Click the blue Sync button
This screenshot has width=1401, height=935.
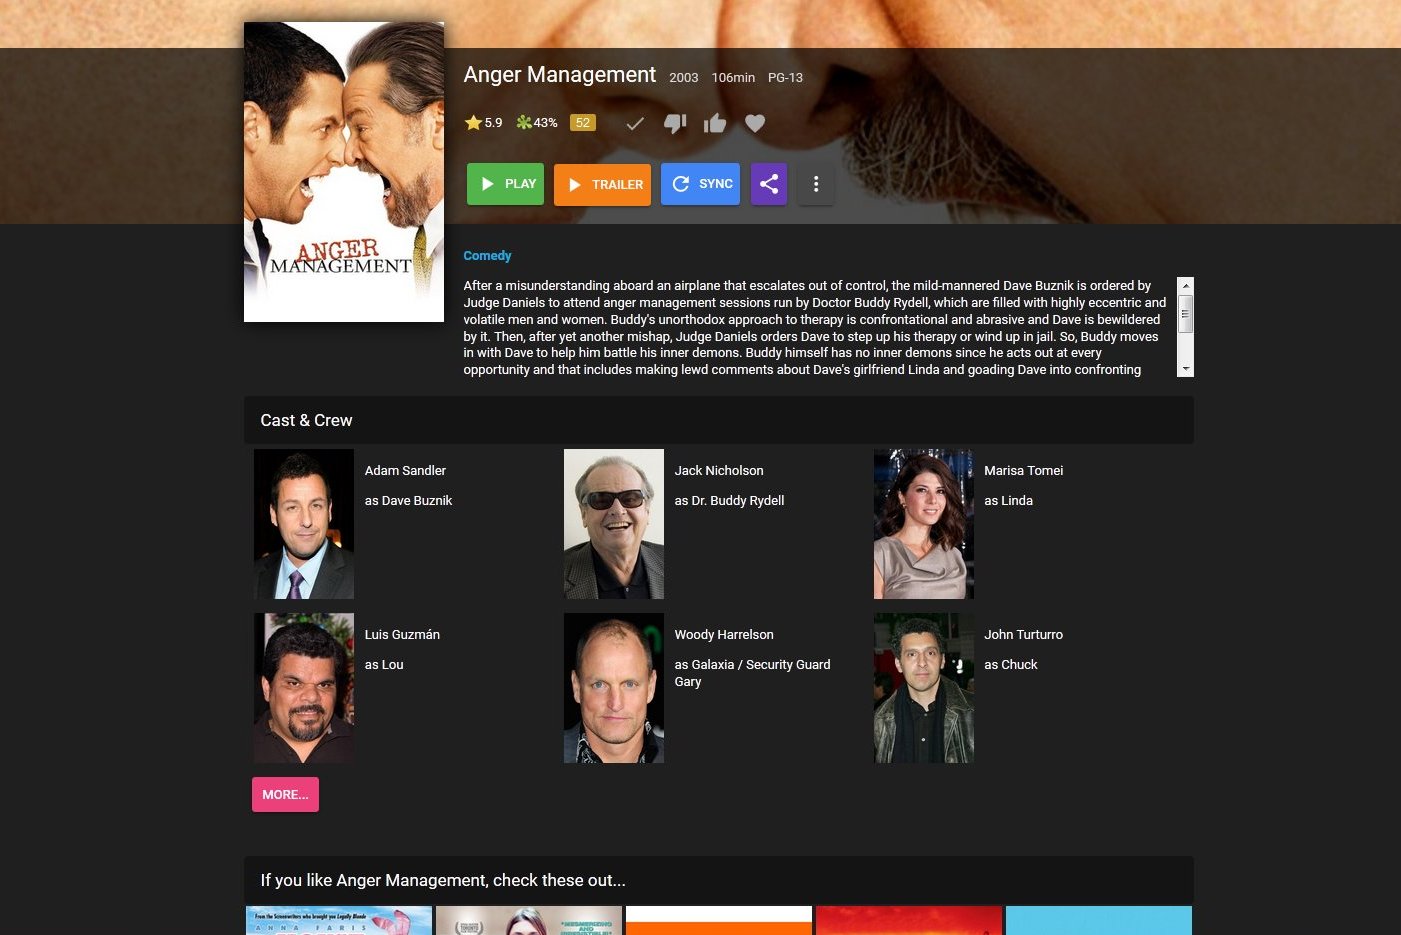click(x=700, y=184)
